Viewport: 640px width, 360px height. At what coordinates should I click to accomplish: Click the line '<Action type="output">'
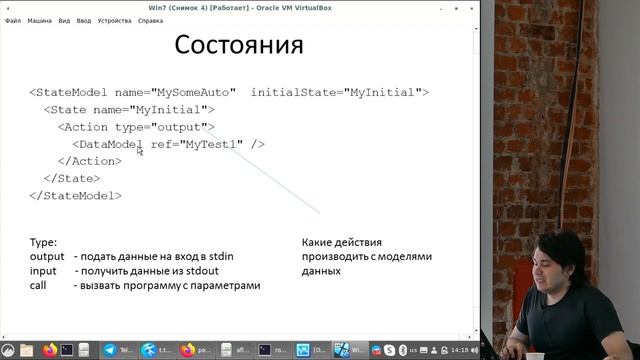136,127
